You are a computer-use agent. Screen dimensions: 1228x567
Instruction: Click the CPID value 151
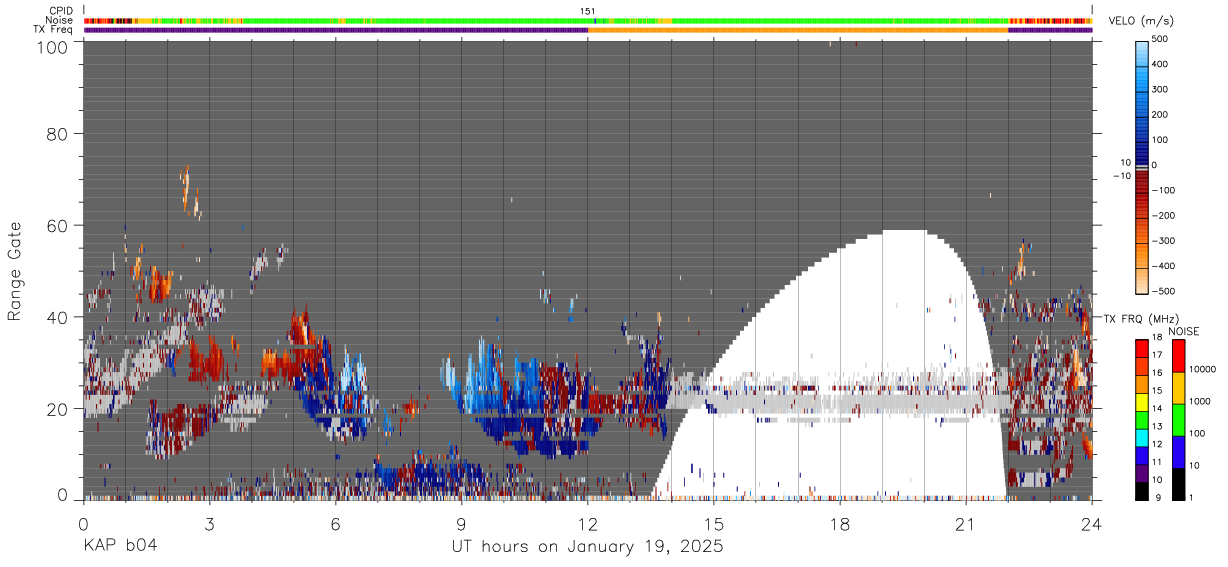[588, 11]
